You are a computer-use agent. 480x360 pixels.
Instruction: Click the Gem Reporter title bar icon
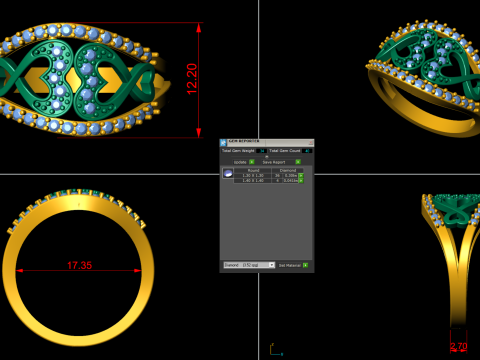223,143
